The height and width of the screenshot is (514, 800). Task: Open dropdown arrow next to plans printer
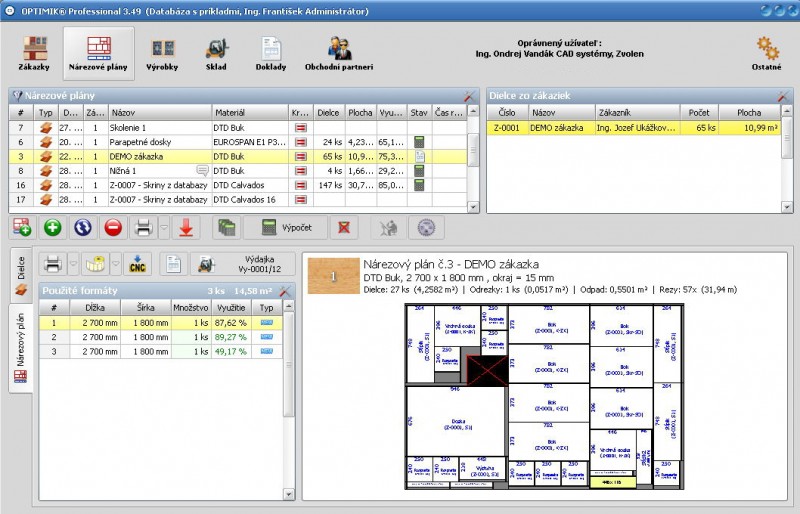pyautogui.click(x=164, y=228)
